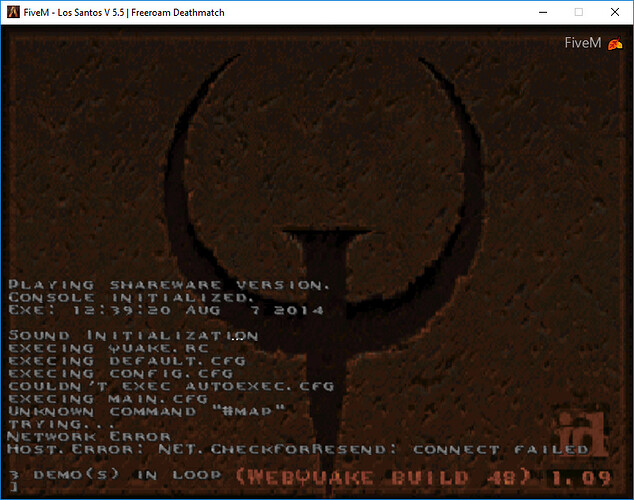Click the 'execing main.cfg' line
The image size is (634, 500).
pyautogui.click(x=108, y=399)
